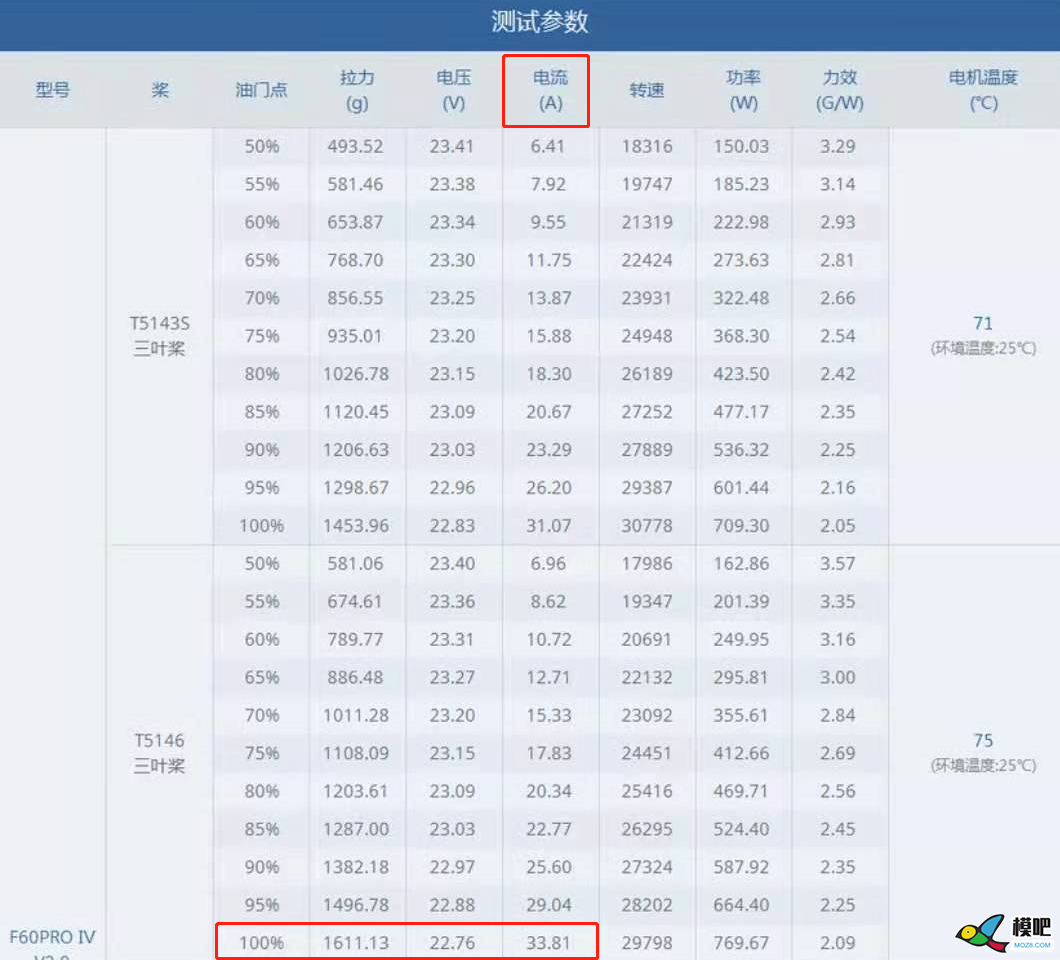Click thrust value 768.70
The image size is (1060, 960).
coord(356,260)
